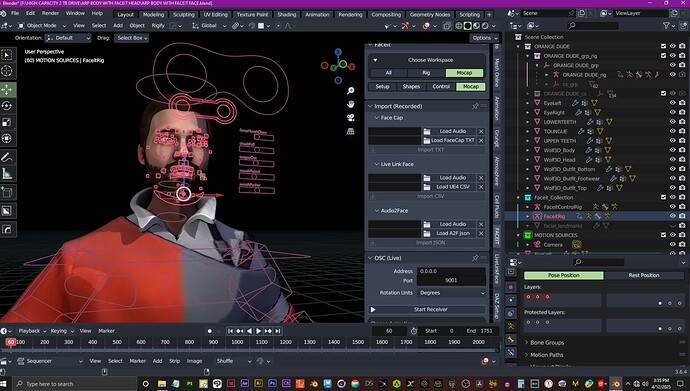
Task: Open File Explorer from taskbar
Action: point(162,384)
